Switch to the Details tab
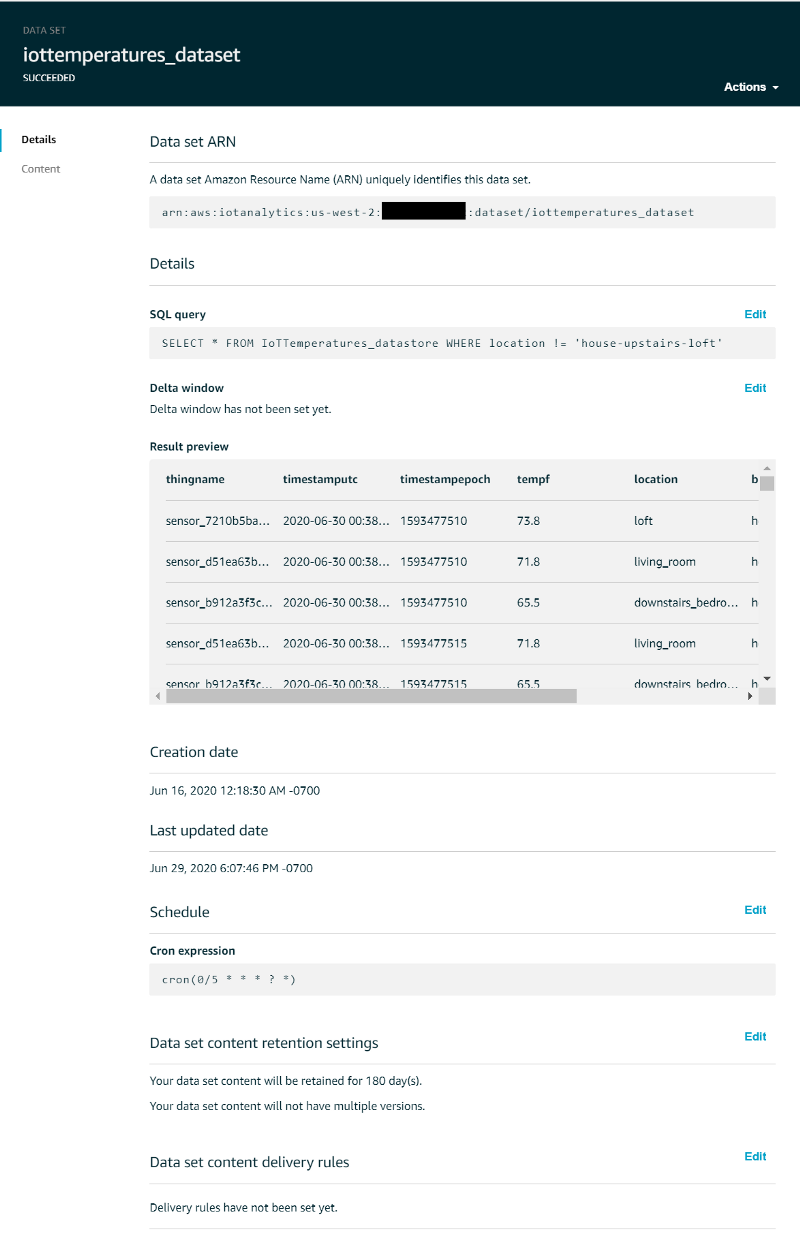Image resolution: width=800 pixels, height=1242 pixels. tap(39, 139)
